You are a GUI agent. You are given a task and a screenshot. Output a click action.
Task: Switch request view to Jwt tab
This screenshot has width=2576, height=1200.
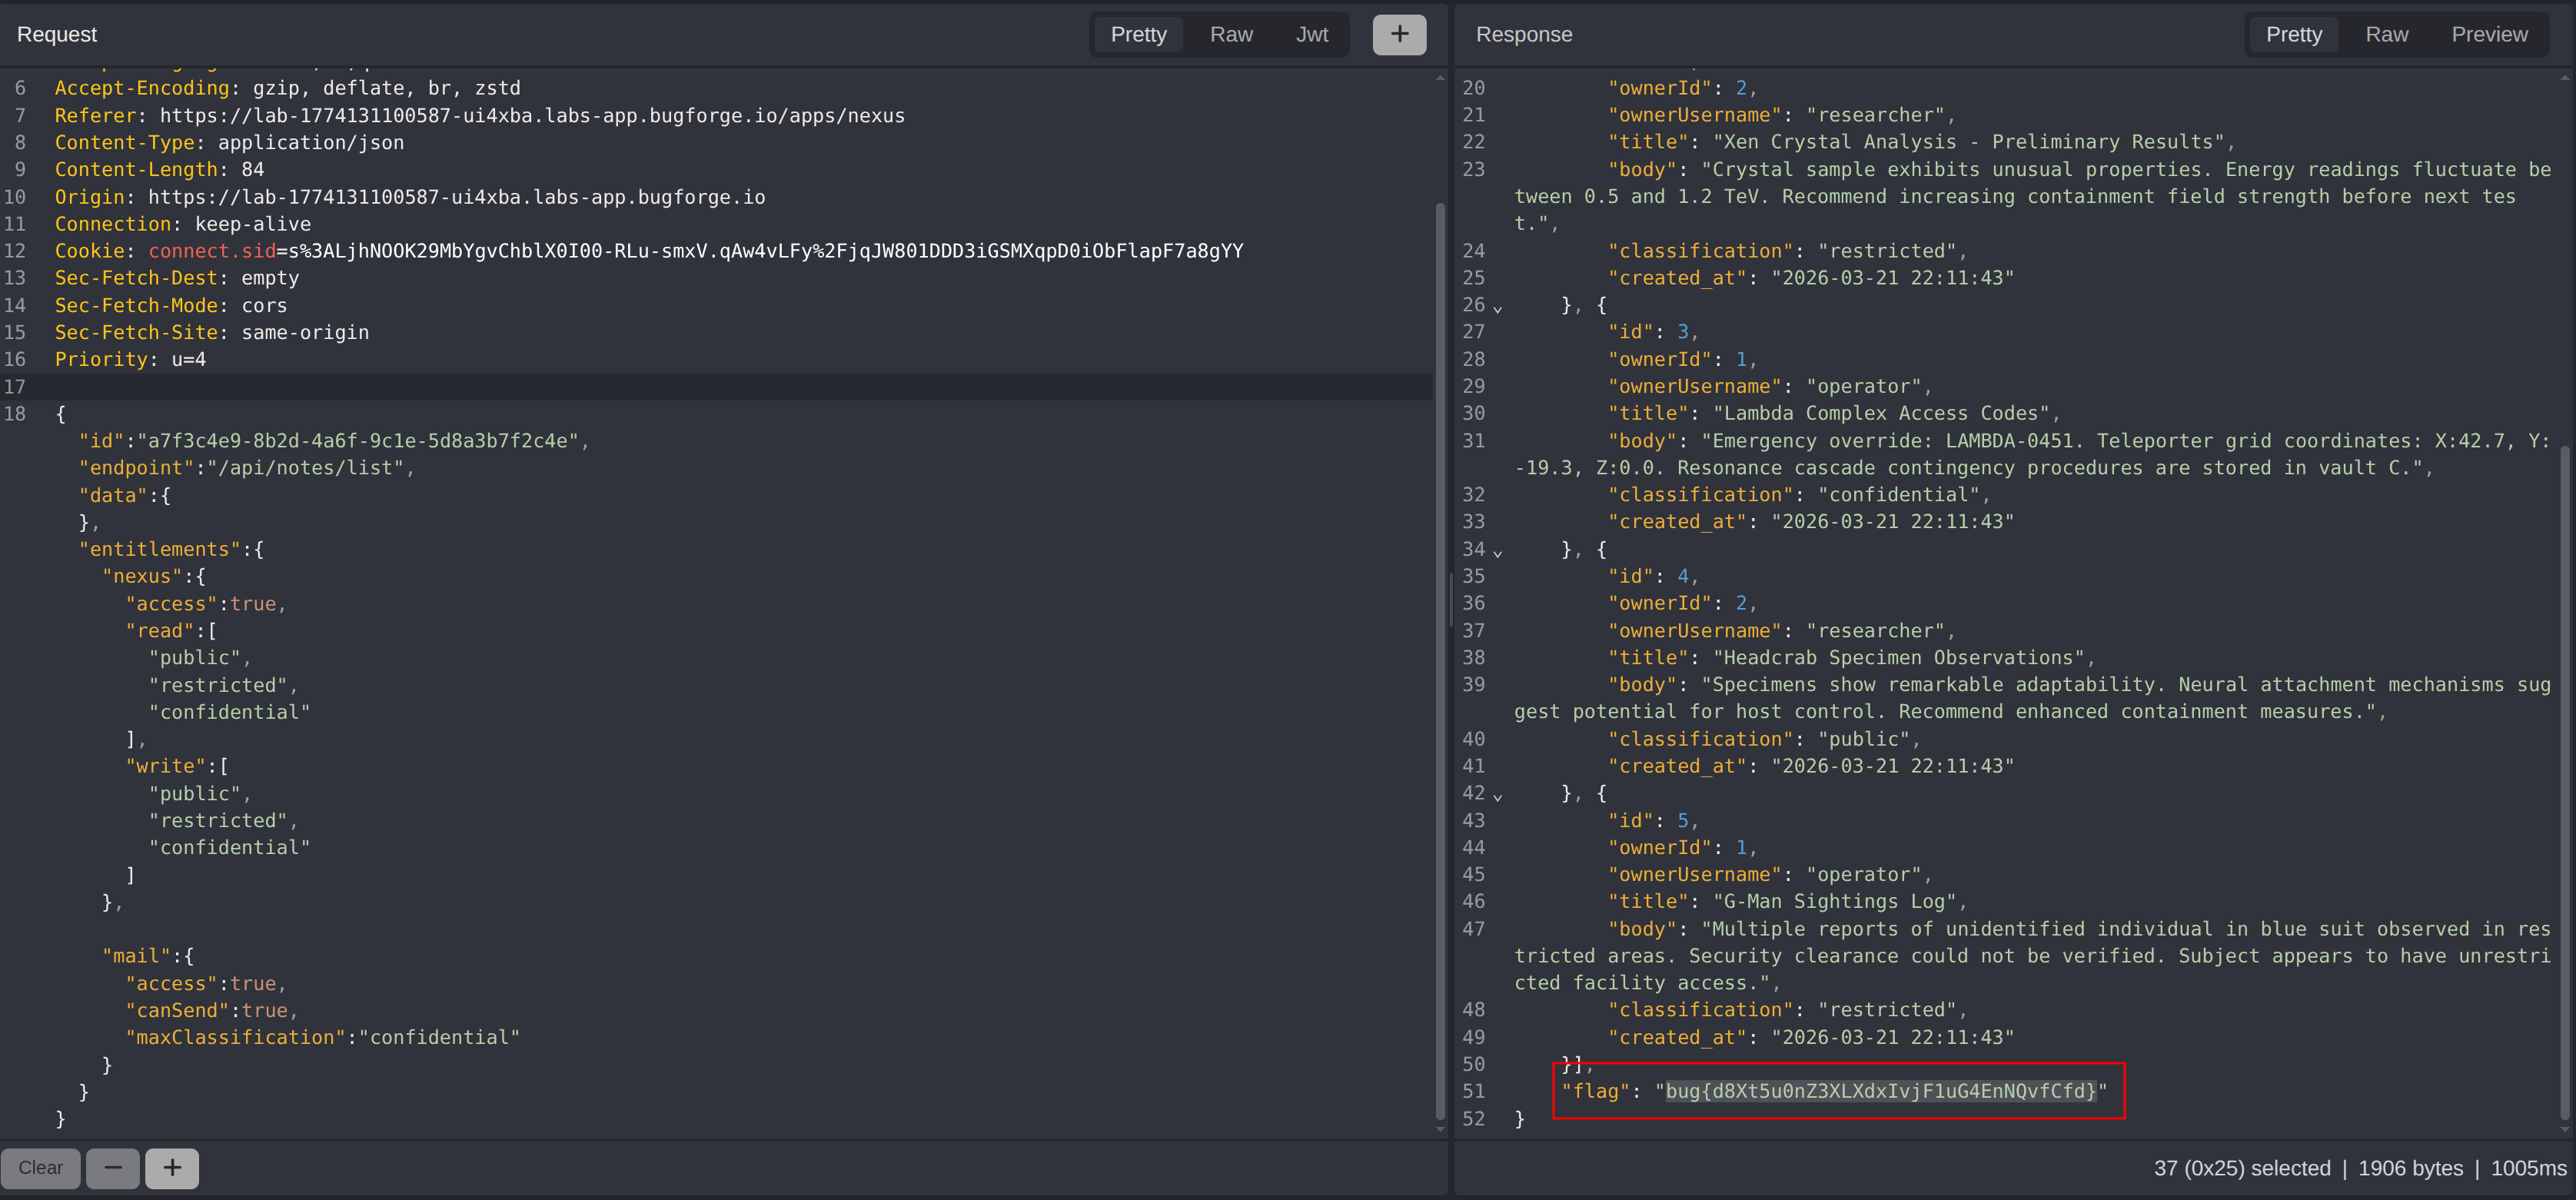coord(1311,34)
